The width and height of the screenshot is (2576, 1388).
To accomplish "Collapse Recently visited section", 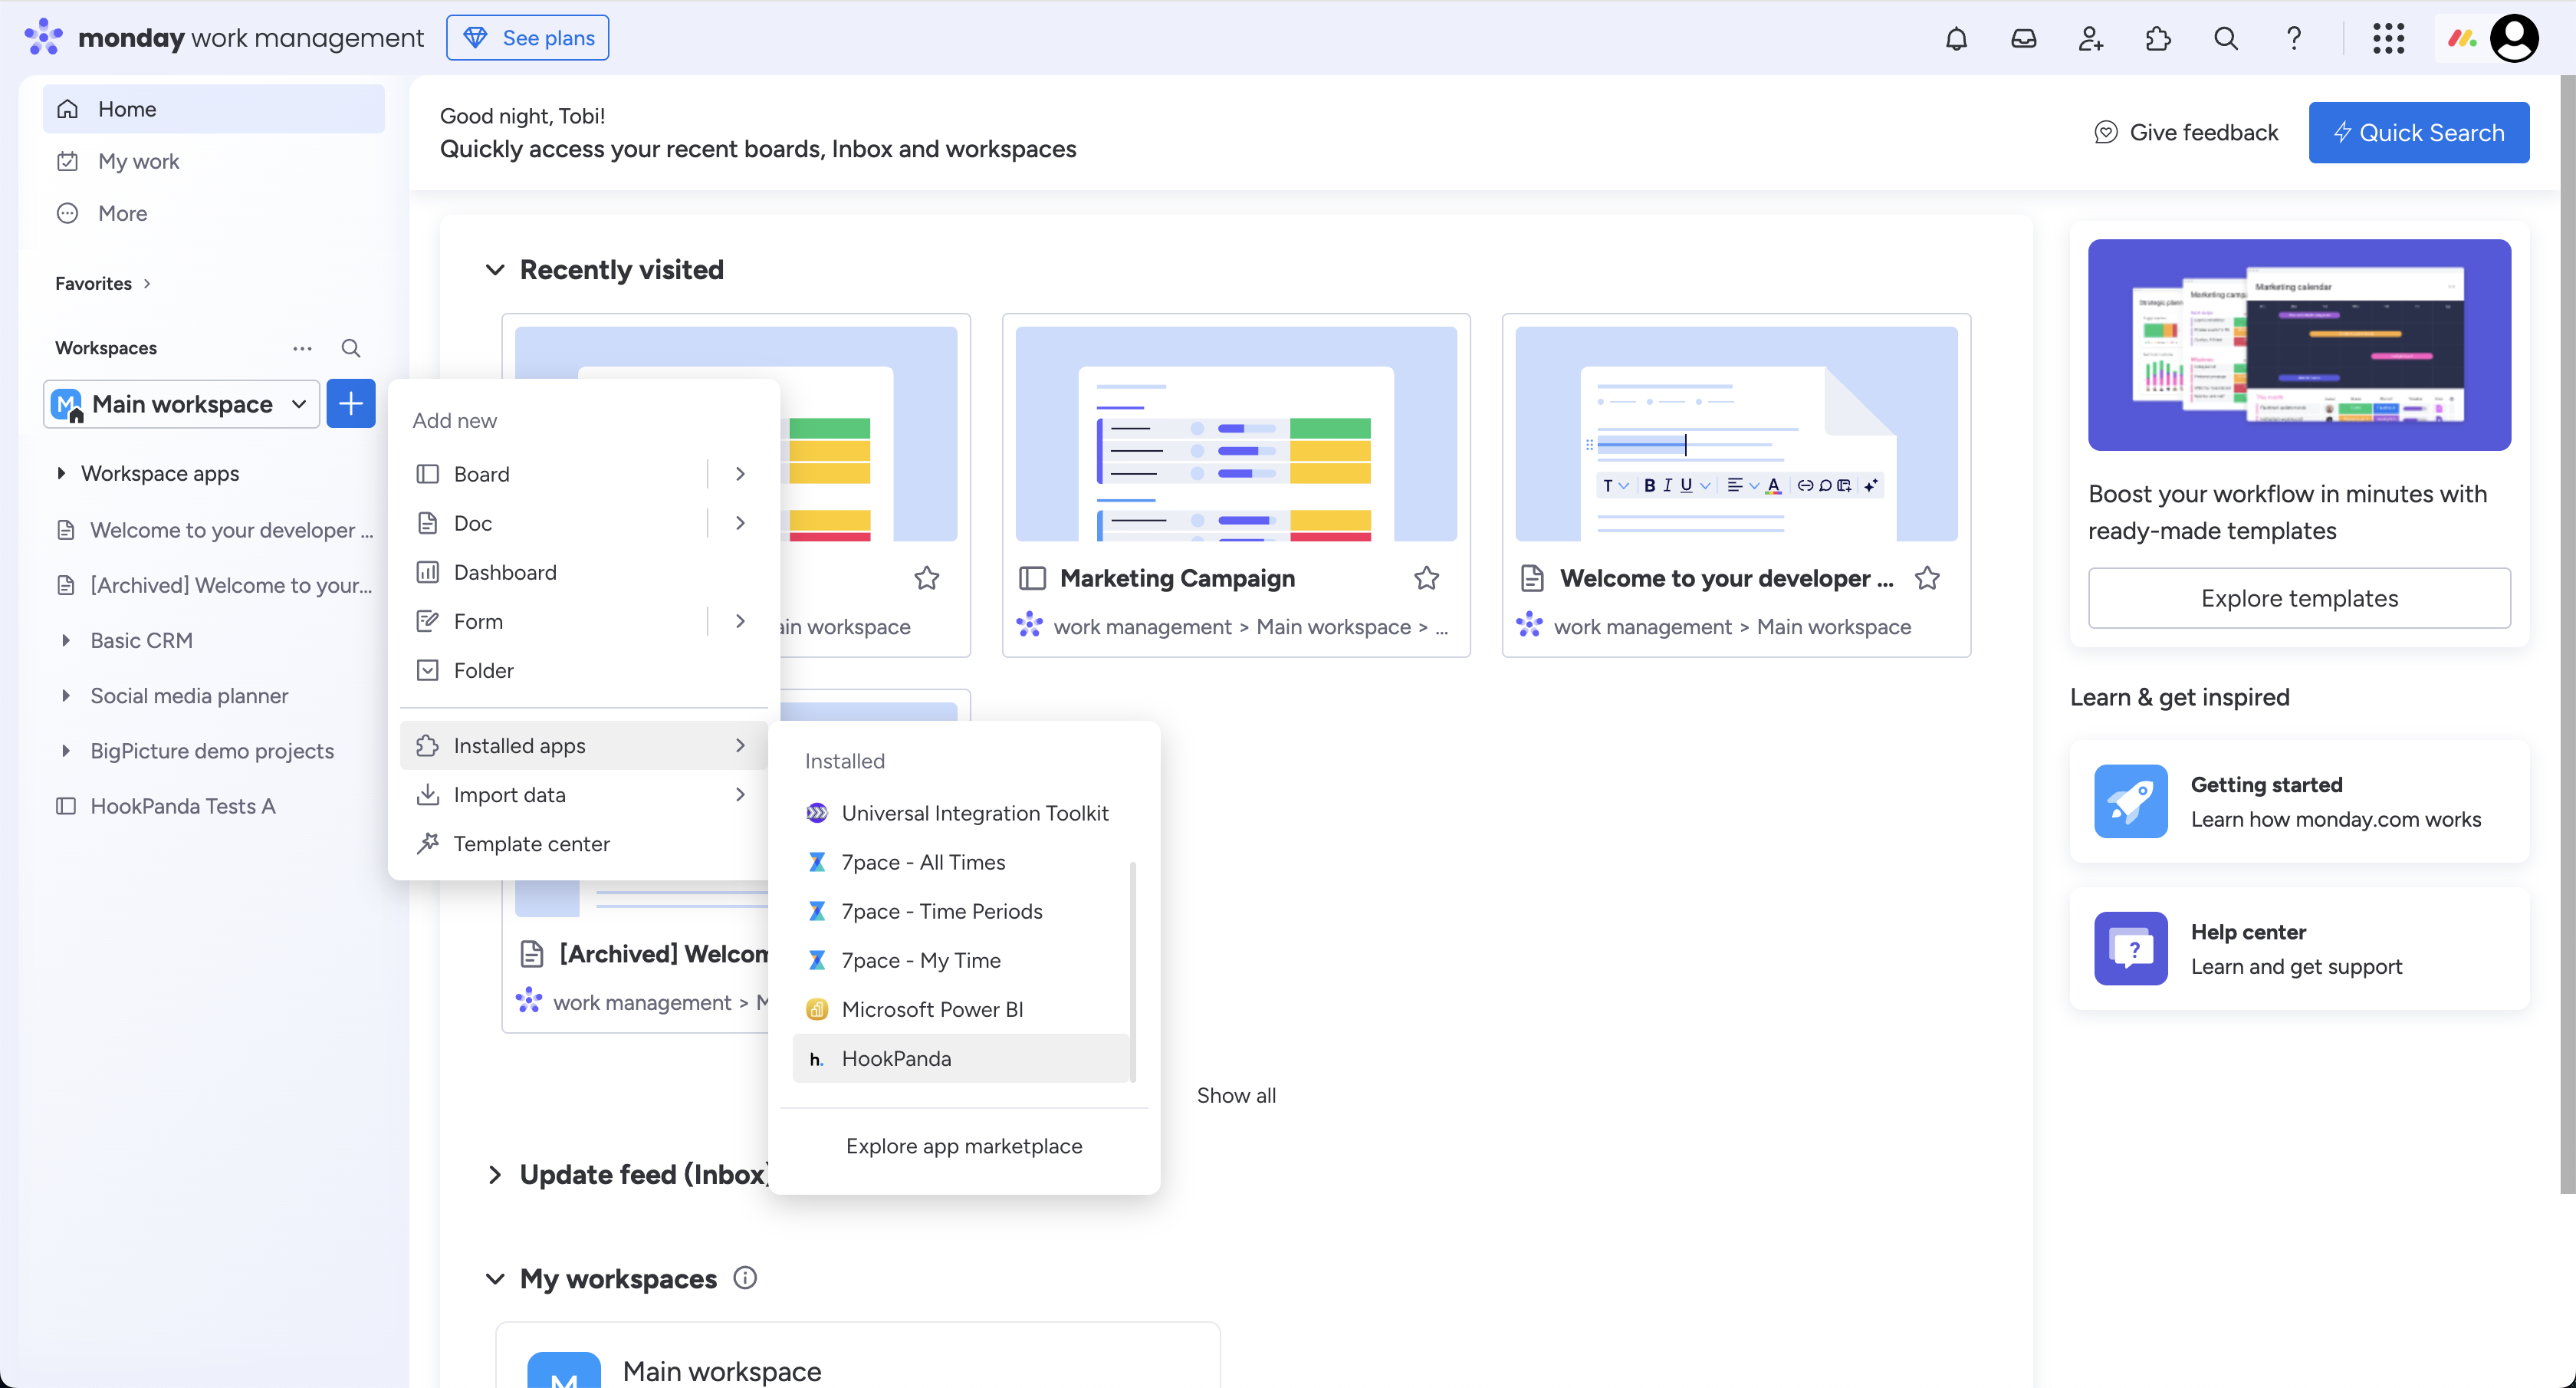I will (x=495, y=270).
